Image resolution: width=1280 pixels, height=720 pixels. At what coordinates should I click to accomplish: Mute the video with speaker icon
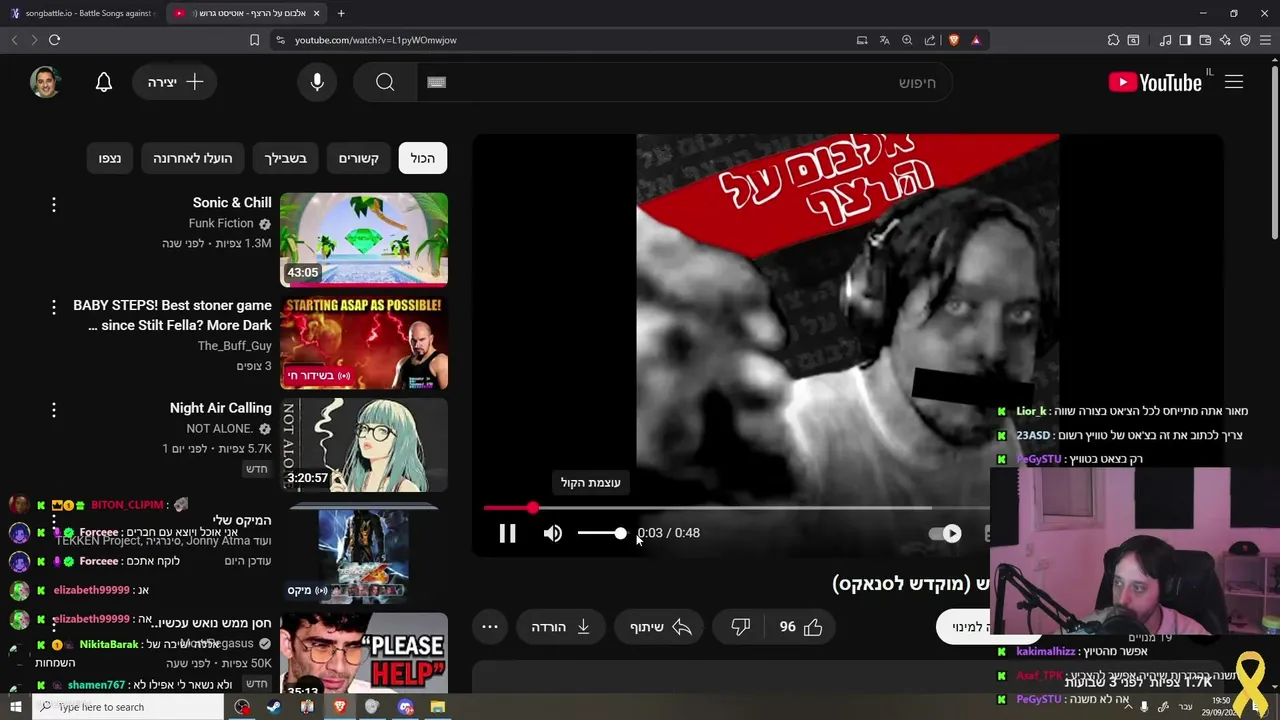(x=553, y=533)
